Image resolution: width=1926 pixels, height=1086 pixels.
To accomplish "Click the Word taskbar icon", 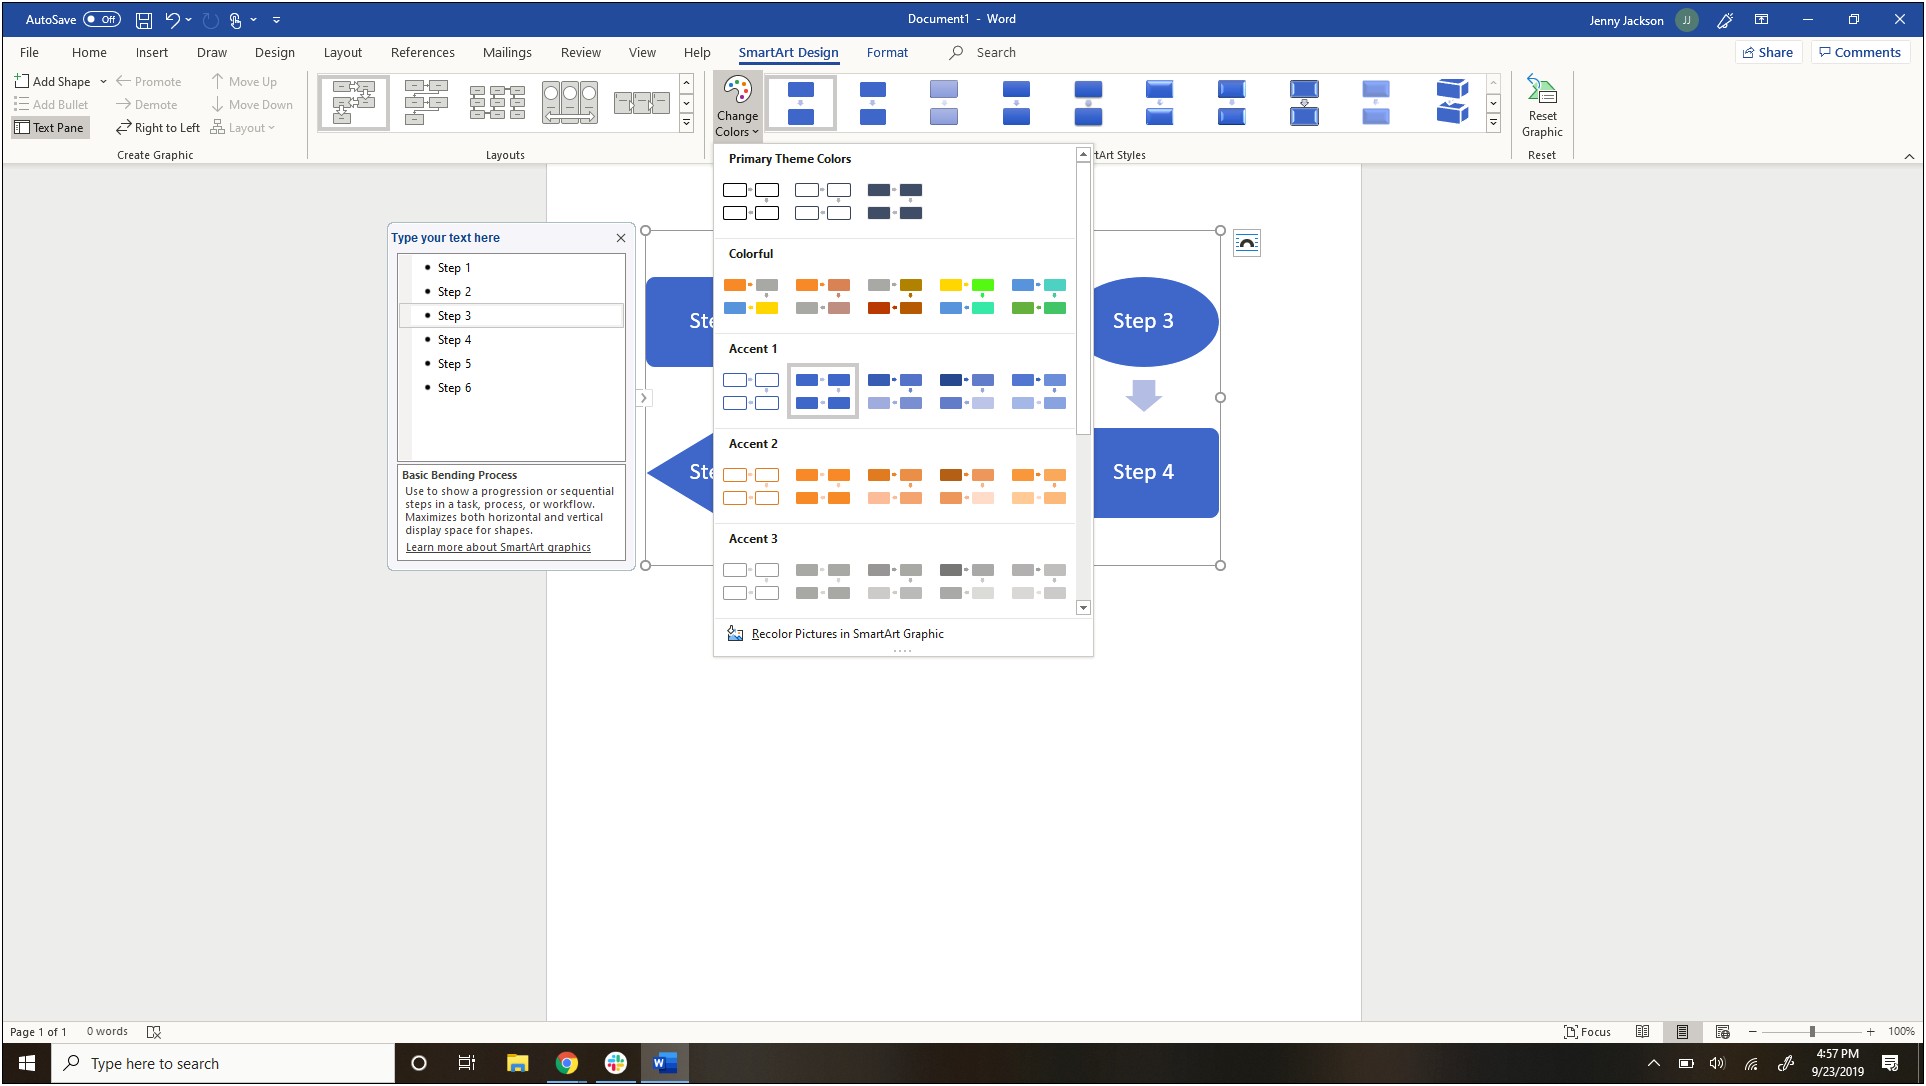I will [x=664, y=1064].
